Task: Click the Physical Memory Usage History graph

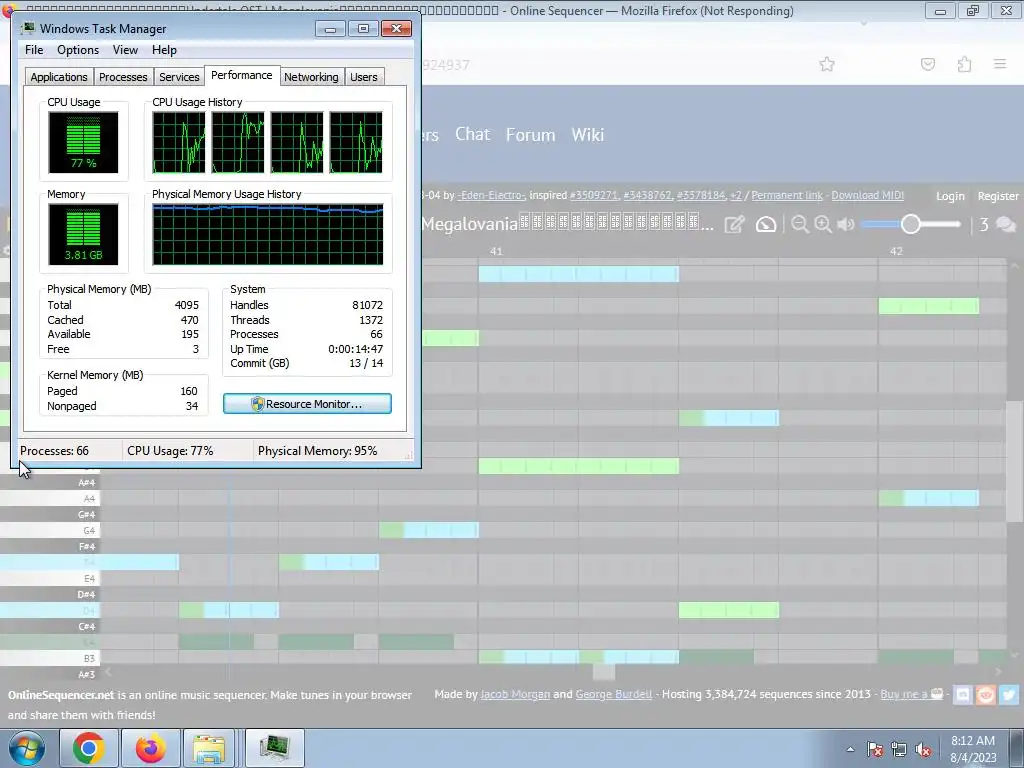Action: (268, 234)
